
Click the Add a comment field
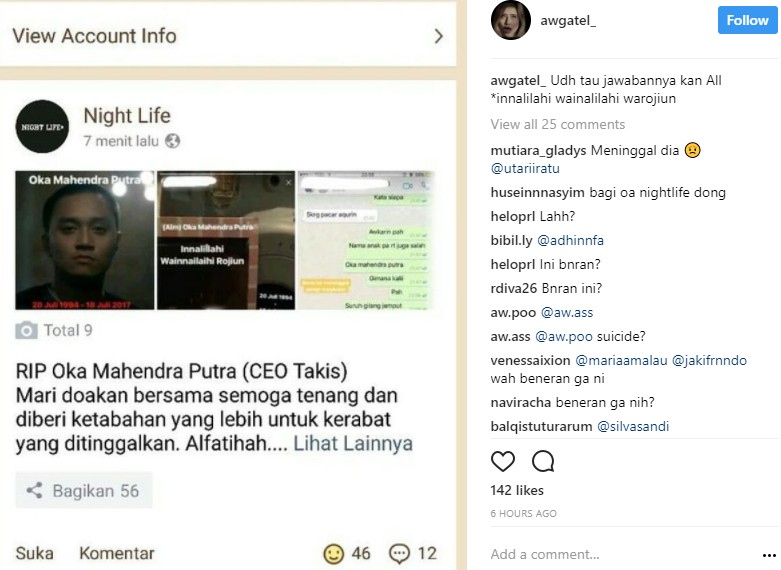tap(623, 554)
